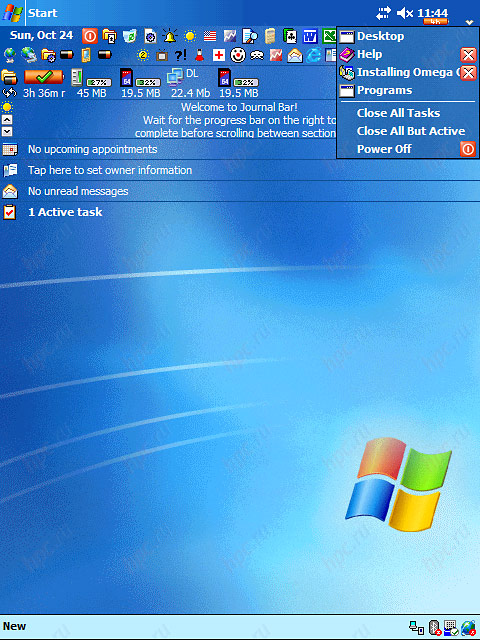Viewport: 480px width, 640px height.
Task: Open the recycle bin icon in the toolbar
Action: [130, 36]
